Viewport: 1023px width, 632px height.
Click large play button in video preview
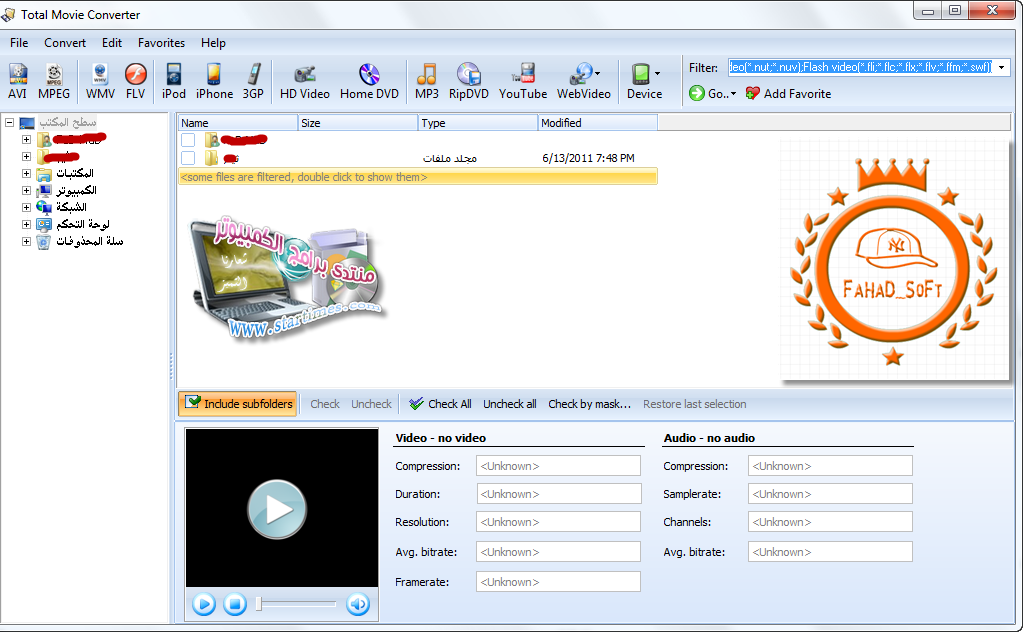point(277,509)
